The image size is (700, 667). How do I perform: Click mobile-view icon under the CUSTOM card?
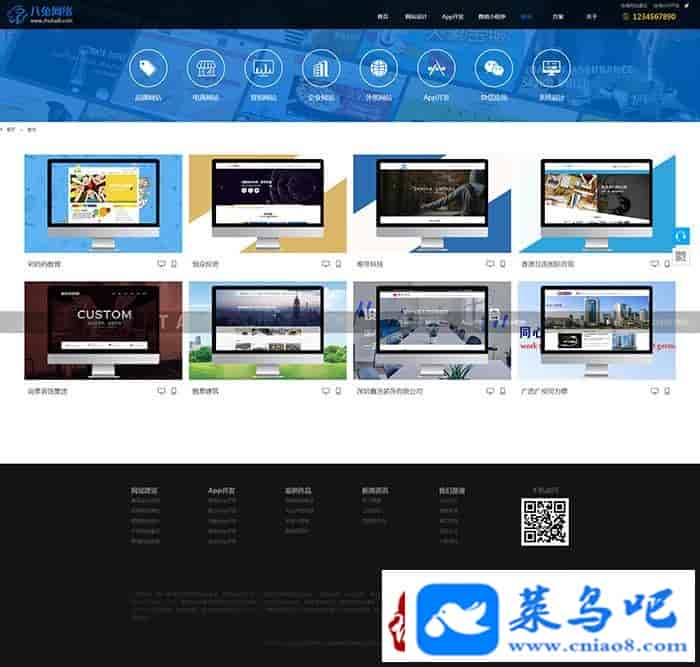pyautogui.click(x=174, y=391)
